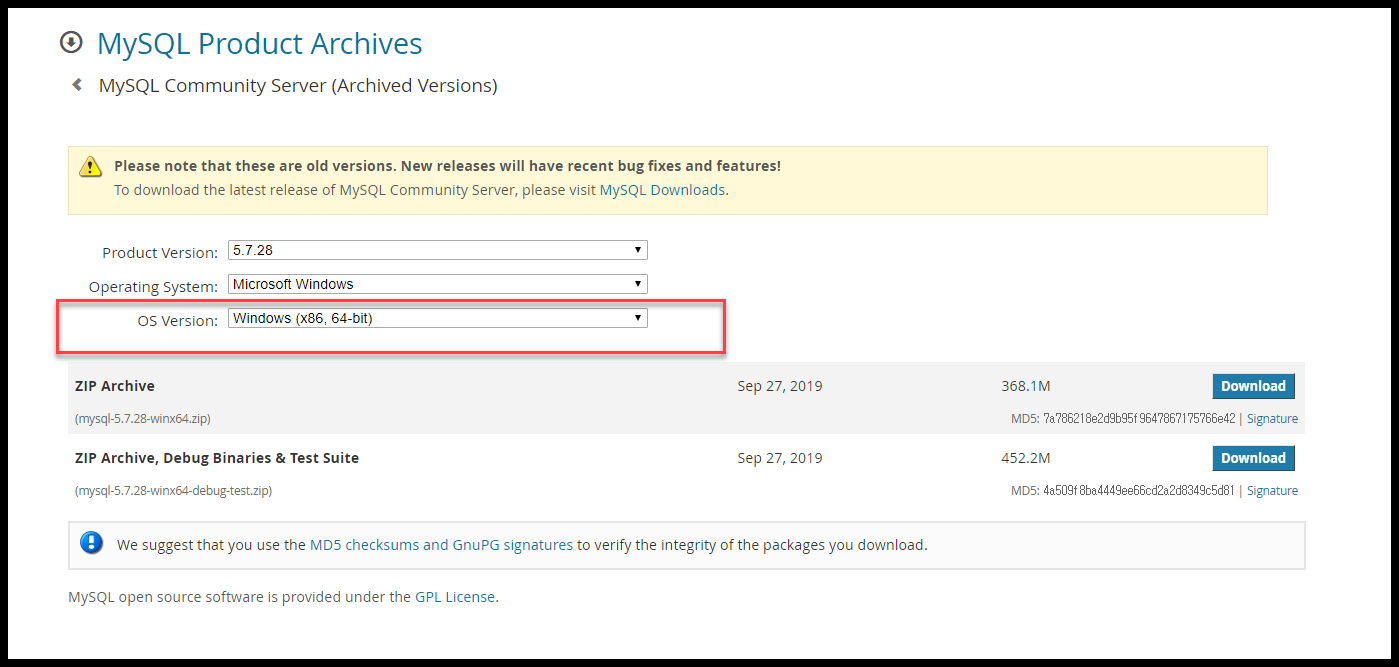Image resolution: width=1399 pixels, height=667 pixels.
Task: Click ZIP Archive, Debug Binaries & Test Suite title
Action: 217,458
